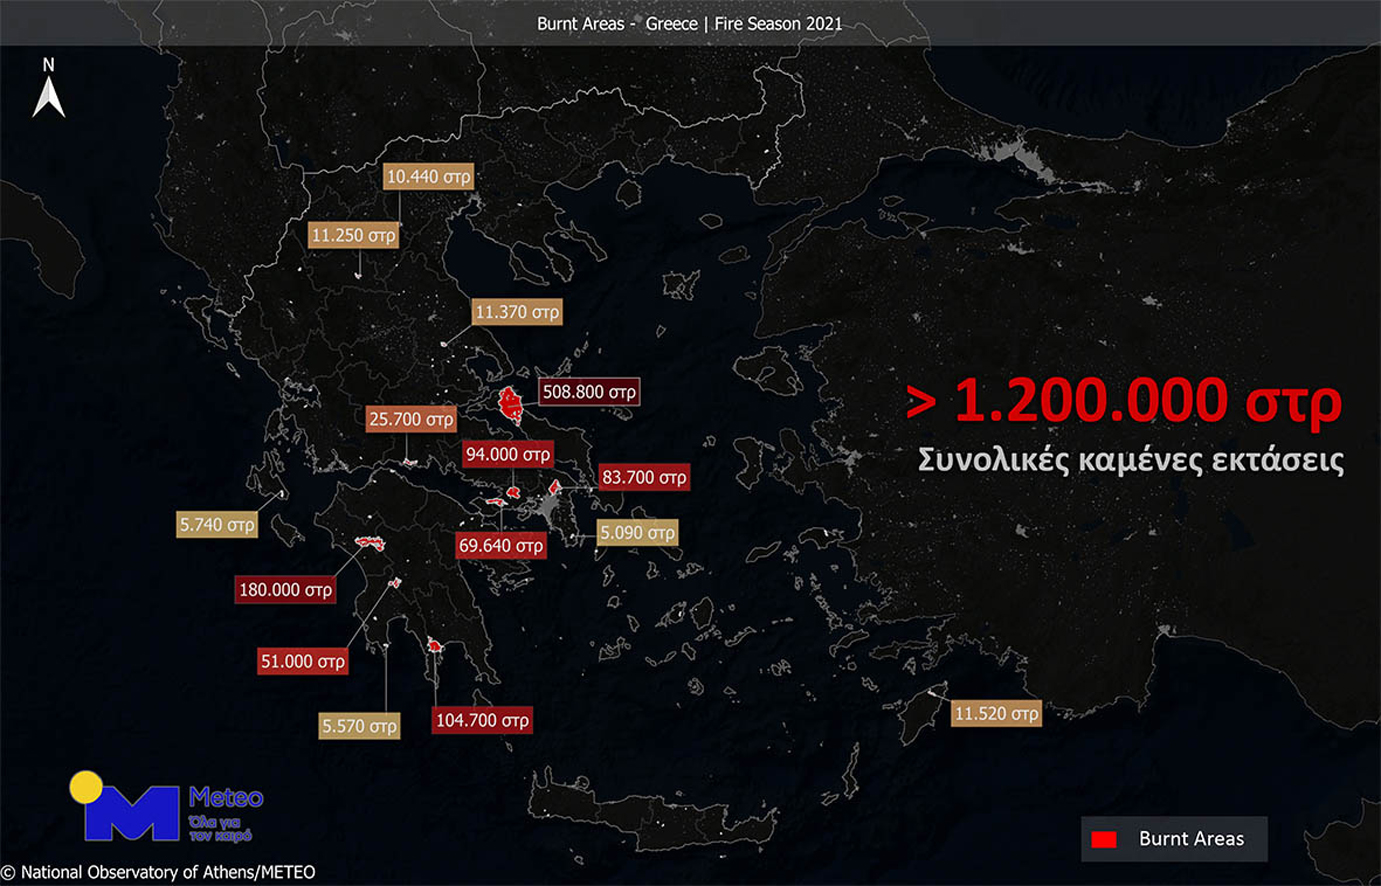This screenshot has height=886, width=1381.
Task: Click the north arrow compass icon
Action: [48, 90]
